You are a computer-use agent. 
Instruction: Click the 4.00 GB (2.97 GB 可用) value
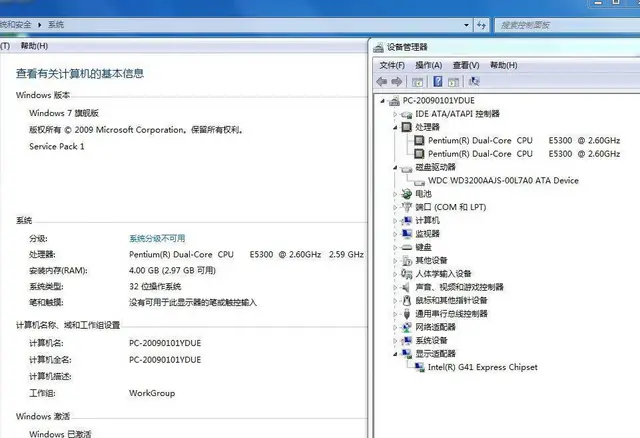[x=172, y=271]
